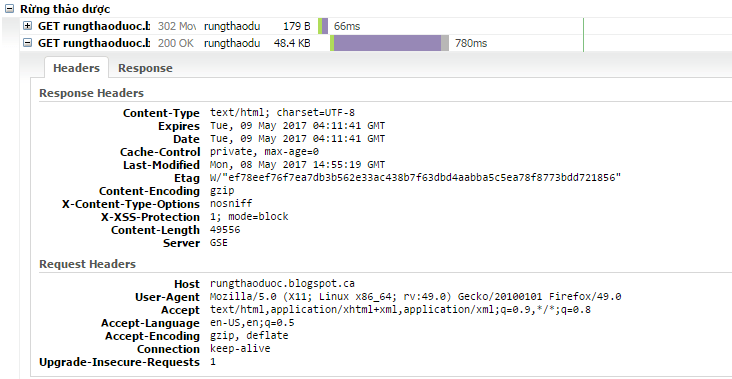Click the domain rungthaodu in the 200 OK row
Screen dimensions: 732x379
coord(232,43)
